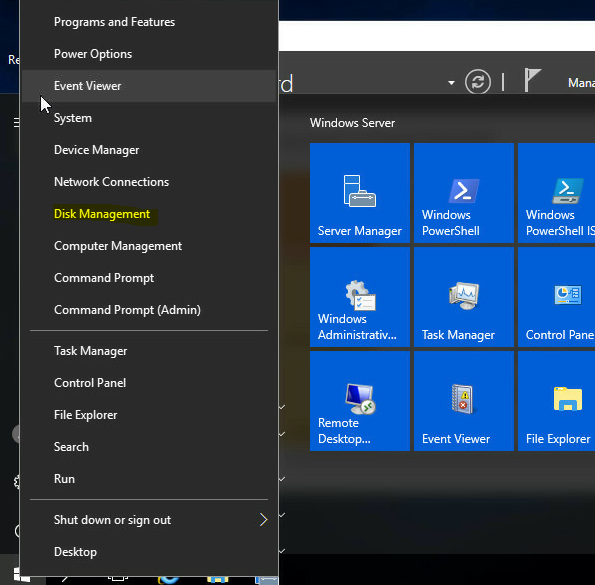Open the Server Manager tile
The image size is (595, 585).
point(360,193)
